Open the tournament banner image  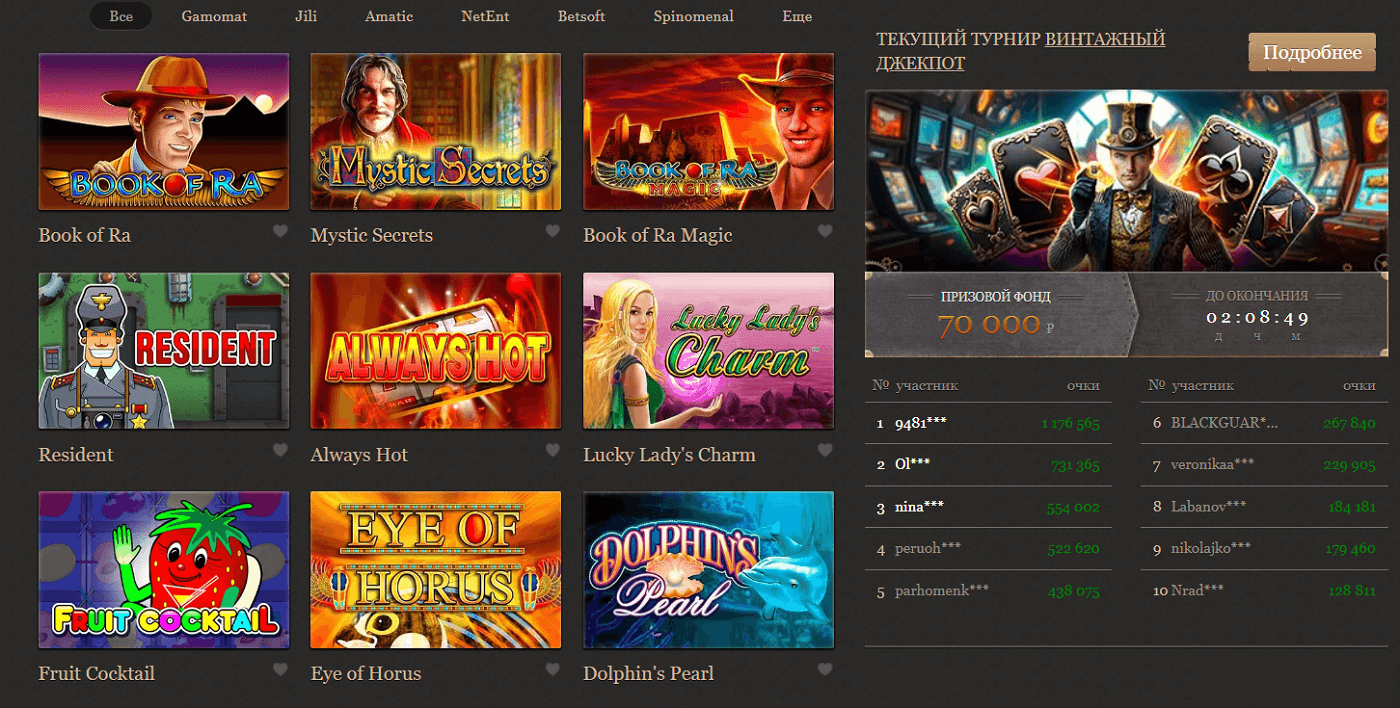click(x=1127, y=181)
